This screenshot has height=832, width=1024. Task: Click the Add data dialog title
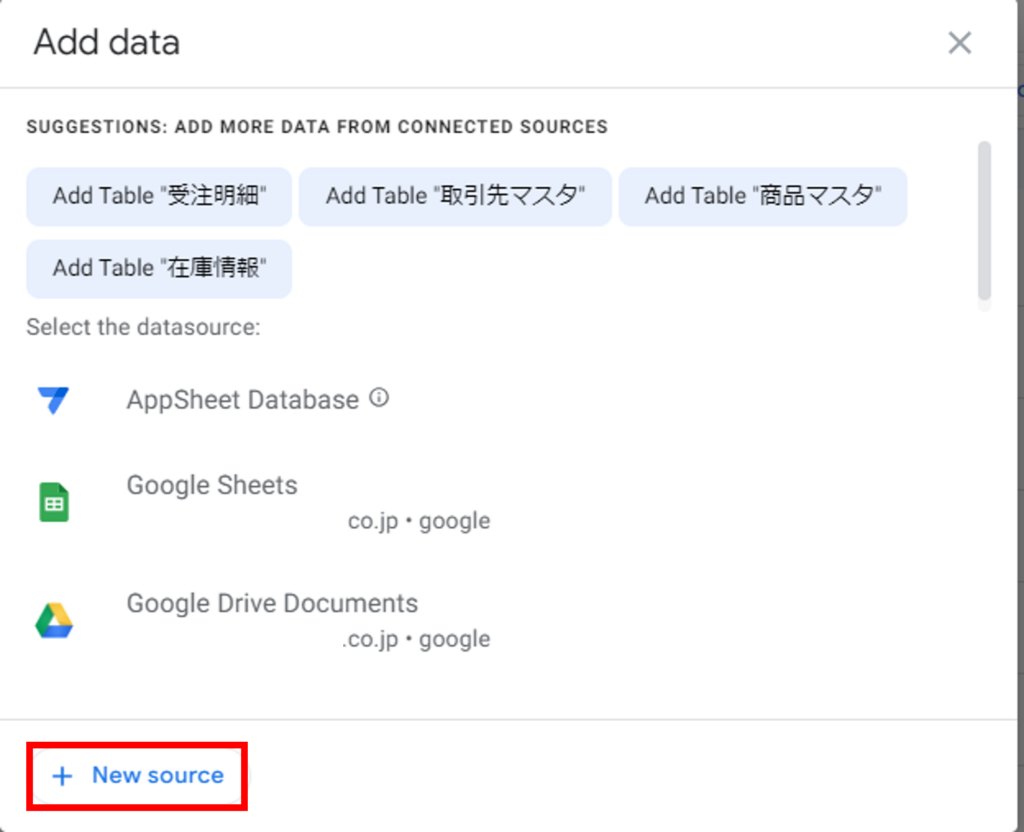pos(106,42)
